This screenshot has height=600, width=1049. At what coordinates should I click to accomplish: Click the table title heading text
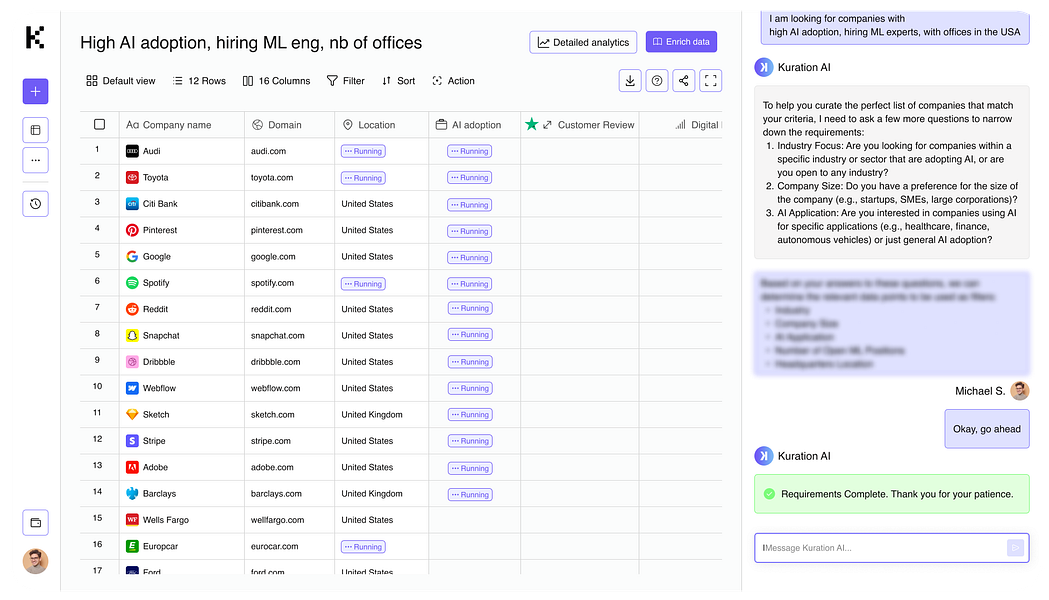pyautogui.click(x=251, y=43)
